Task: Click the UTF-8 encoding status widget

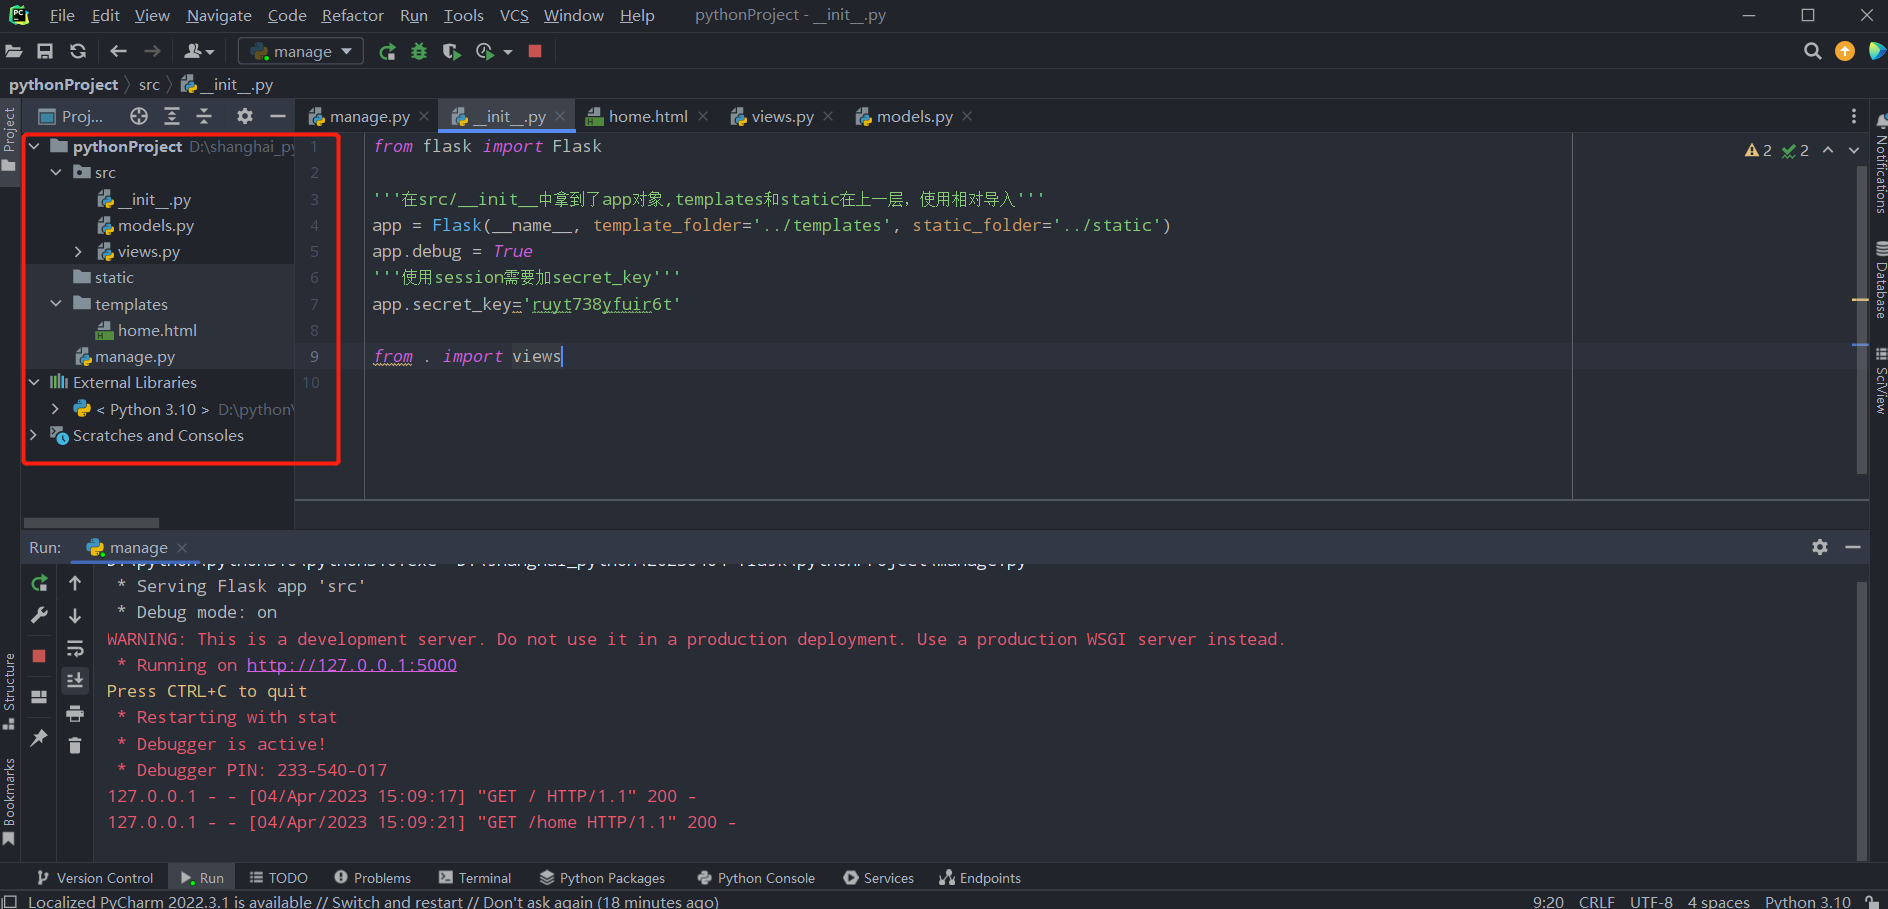Action: pyautogui.click(x=1651, y=901)
